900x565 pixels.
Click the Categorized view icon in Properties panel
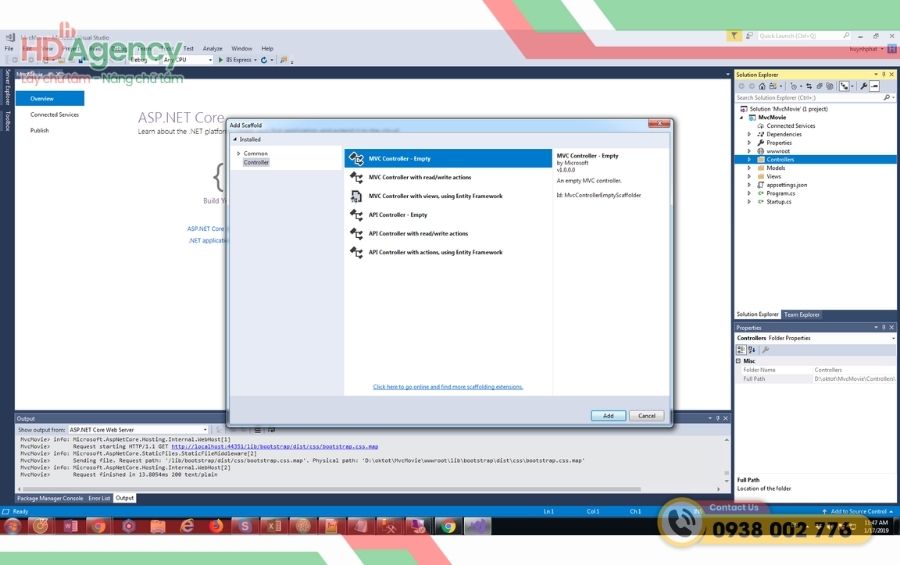[x=741, y=350]
